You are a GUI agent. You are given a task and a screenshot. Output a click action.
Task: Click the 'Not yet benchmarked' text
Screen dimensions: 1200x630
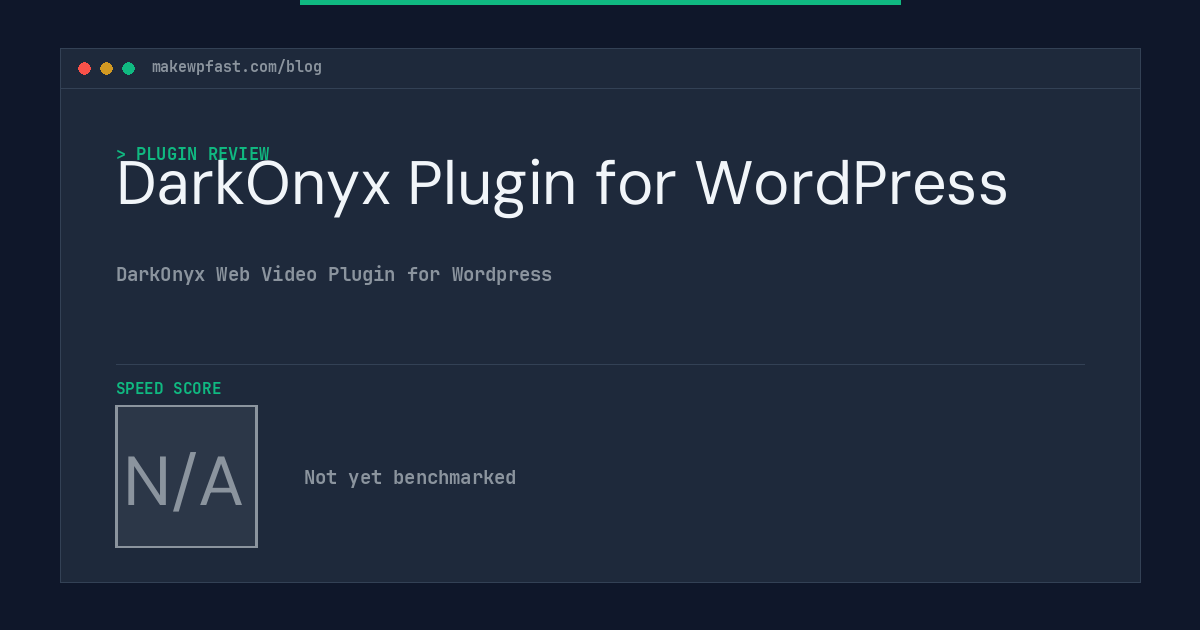(410, 477)
